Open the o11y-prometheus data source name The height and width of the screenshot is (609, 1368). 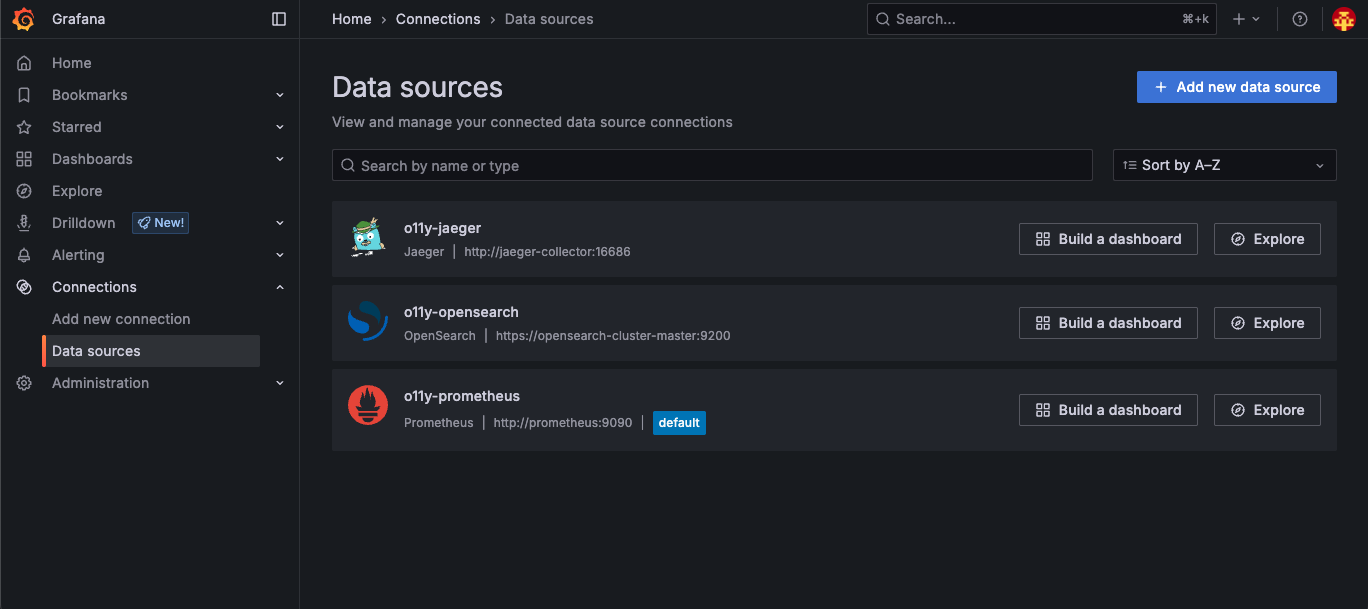click(x=462, y=396)
